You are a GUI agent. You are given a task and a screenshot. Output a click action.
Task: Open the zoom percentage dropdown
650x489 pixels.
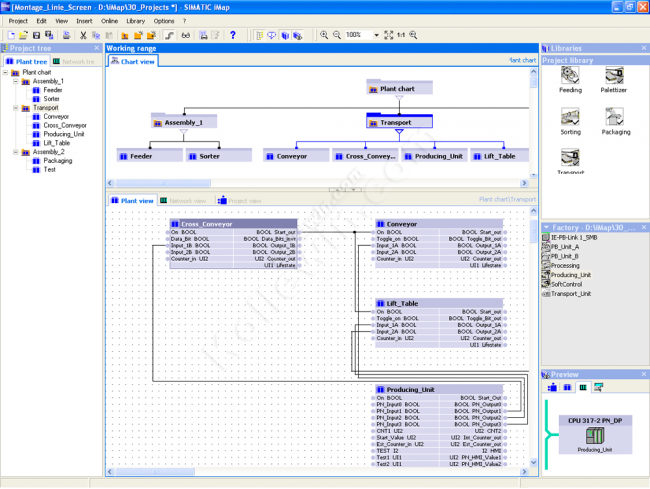coord(375,35)
